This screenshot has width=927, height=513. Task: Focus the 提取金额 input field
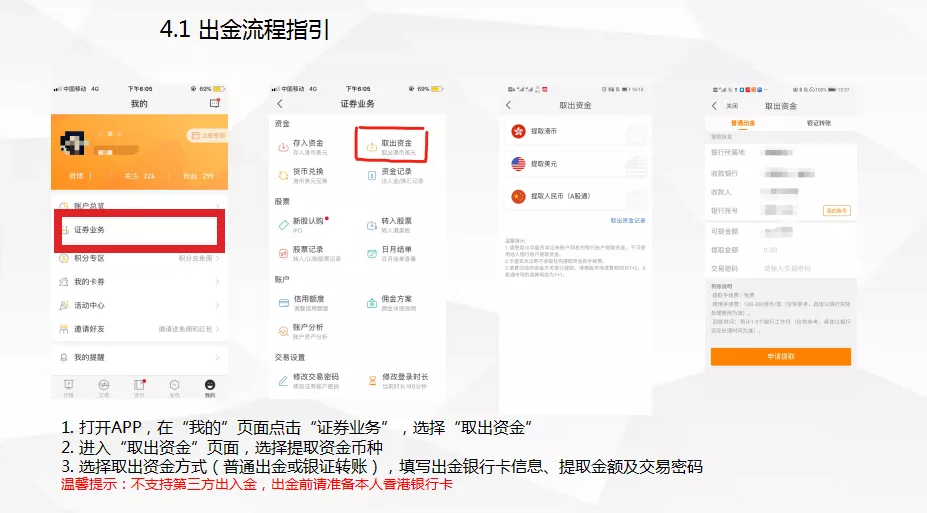[781, 250]
